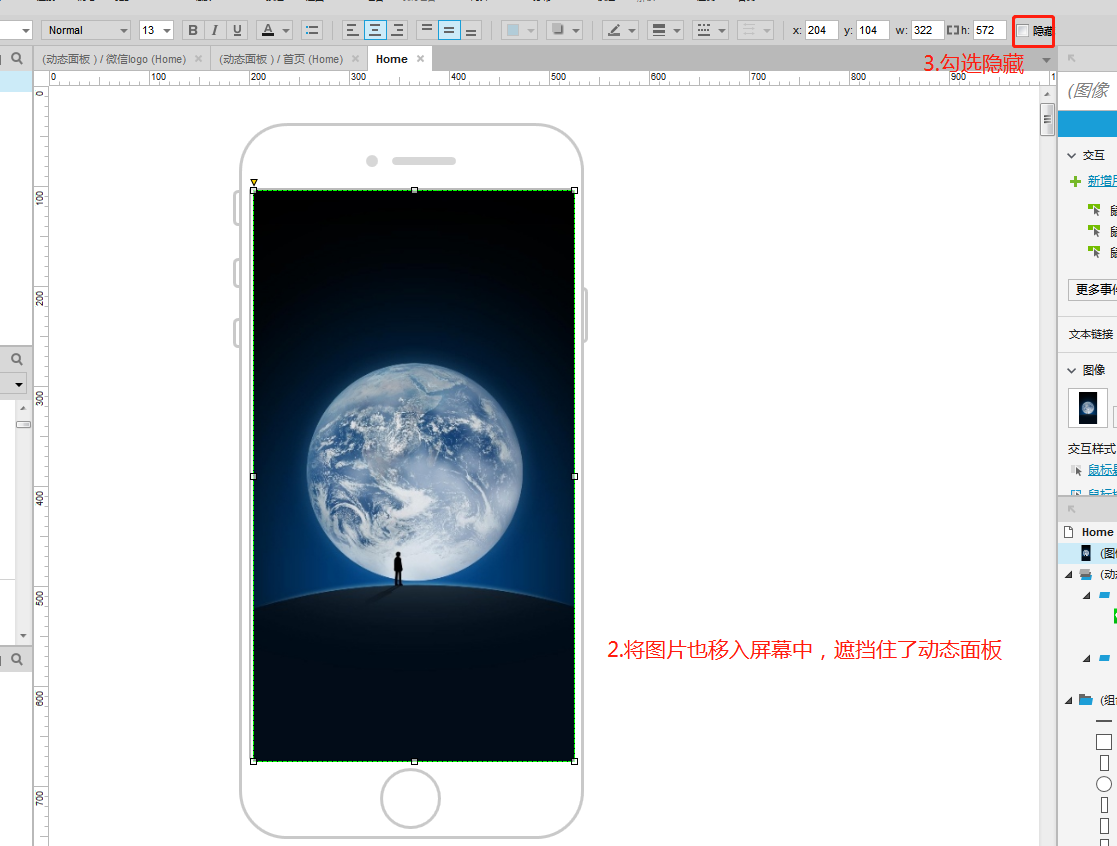The image size is (1117, 846).
Task: Click the width field
Action: (928, 30)
